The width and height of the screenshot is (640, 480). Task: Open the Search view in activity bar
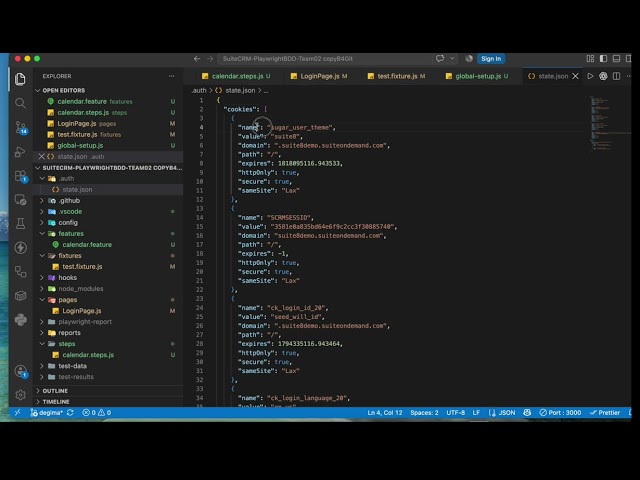(20, 103)
